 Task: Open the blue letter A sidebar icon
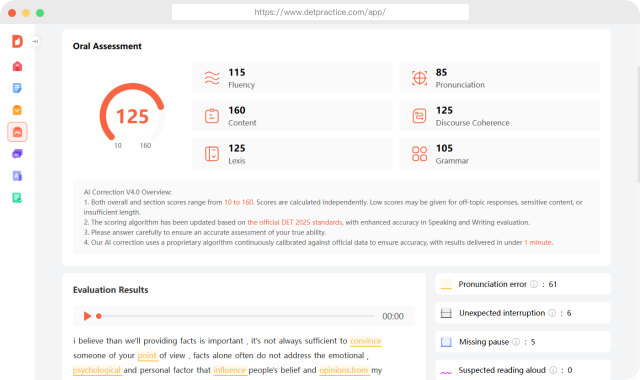[x=17, y=176]
